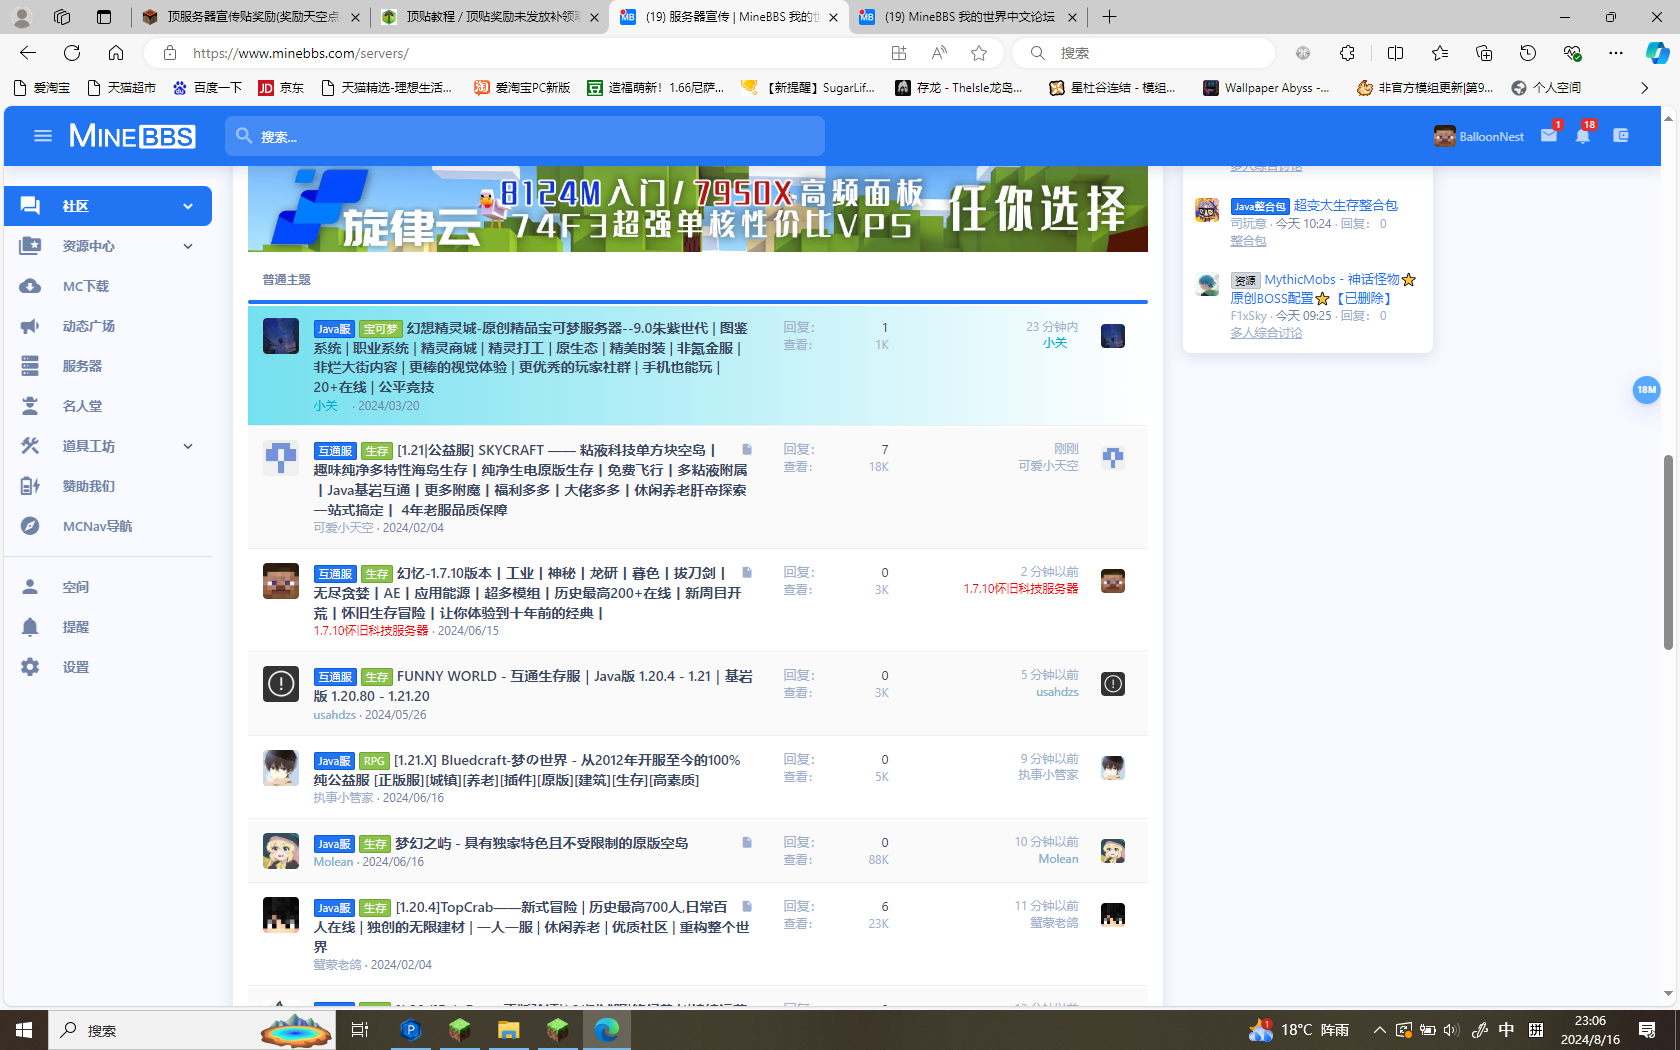Show hidden system tray icons

(1379, 1030)
